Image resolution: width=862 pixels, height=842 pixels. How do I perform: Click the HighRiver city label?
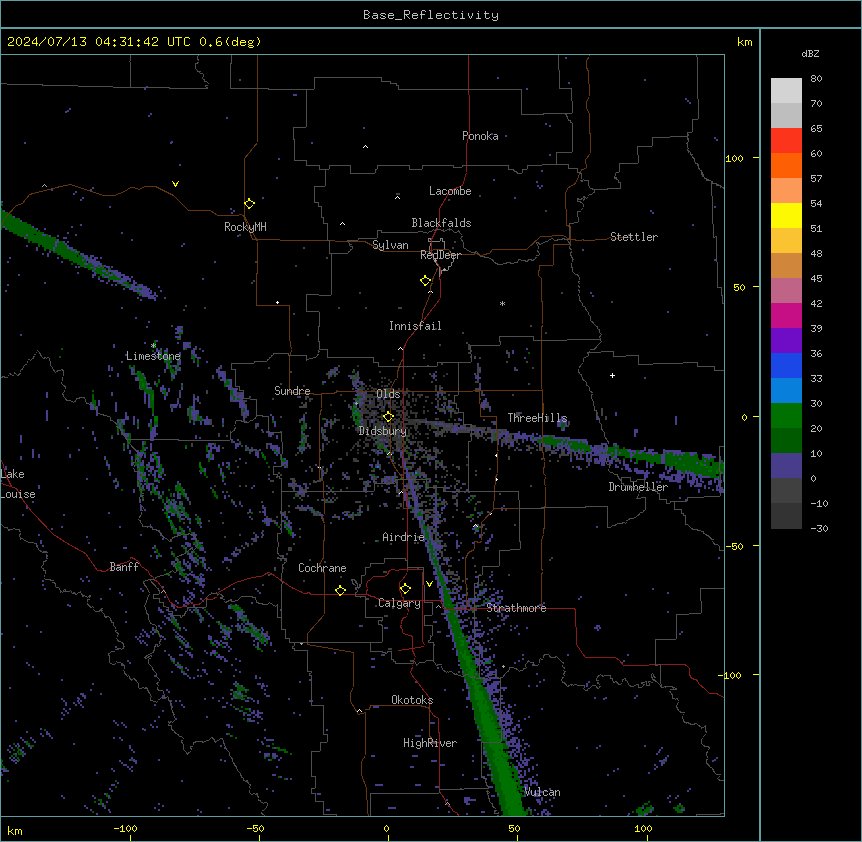pos(430,743)
